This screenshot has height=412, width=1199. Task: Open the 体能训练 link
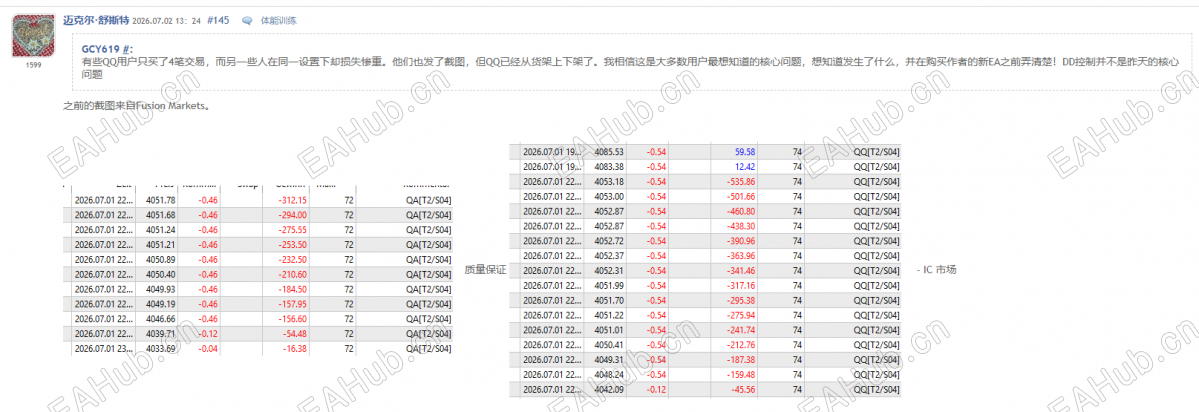click(x=278, y=21)
